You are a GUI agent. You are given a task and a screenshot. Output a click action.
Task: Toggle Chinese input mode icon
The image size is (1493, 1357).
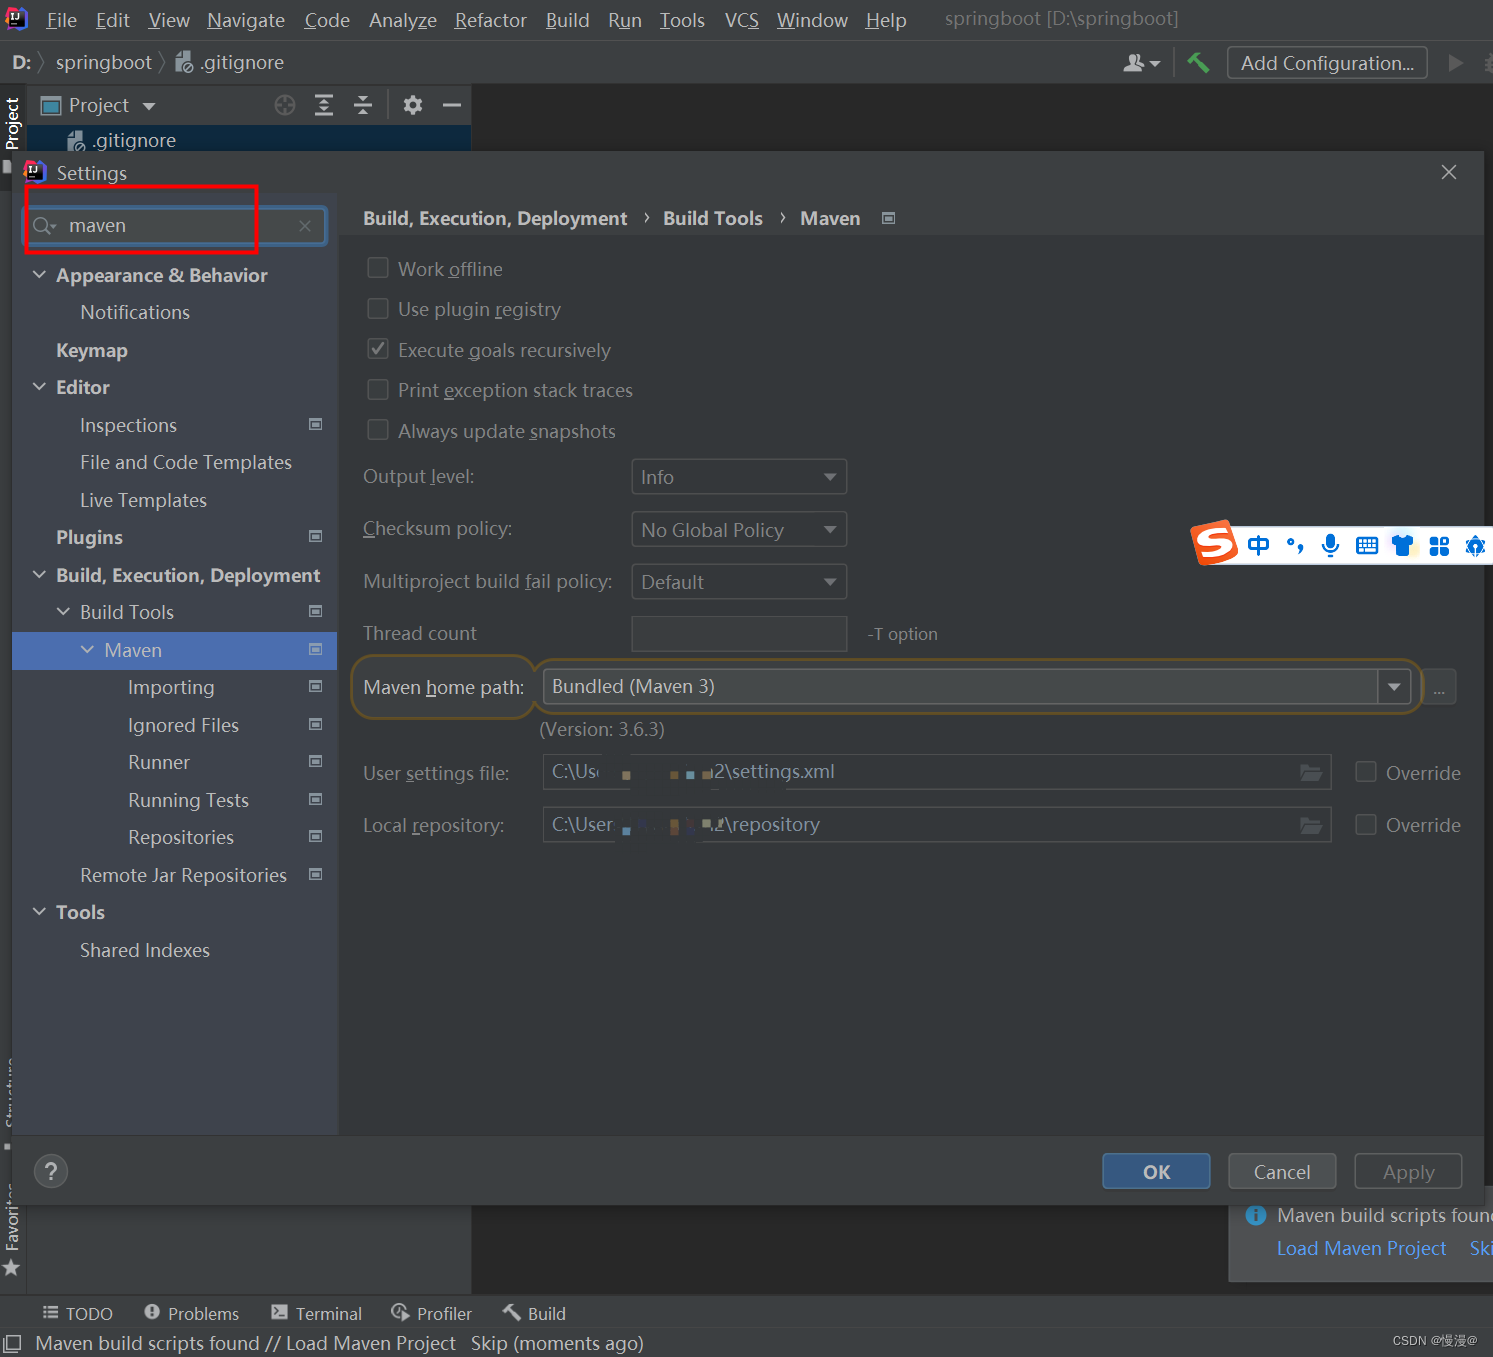(1258, 545)
